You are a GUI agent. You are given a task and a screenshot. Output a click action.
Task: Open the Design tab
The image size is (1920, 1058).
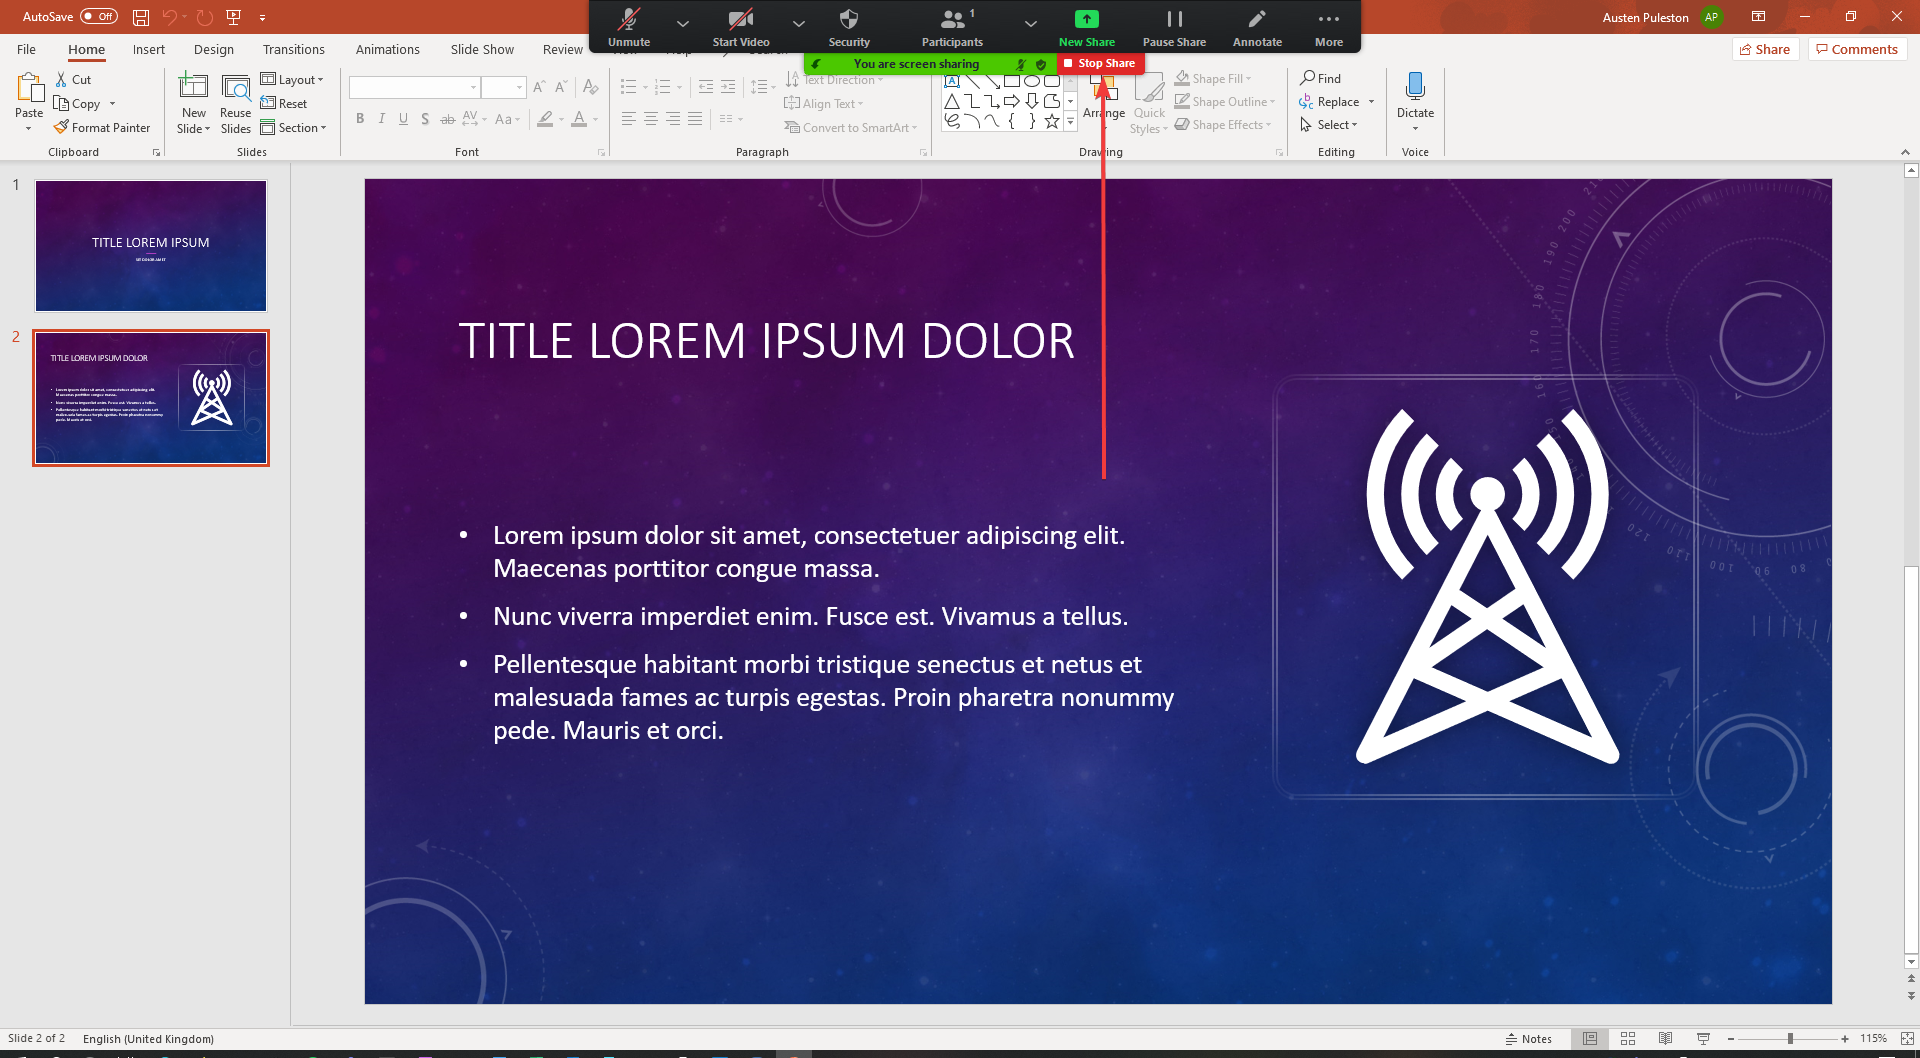pyautogui.click(x=214, y=49)
